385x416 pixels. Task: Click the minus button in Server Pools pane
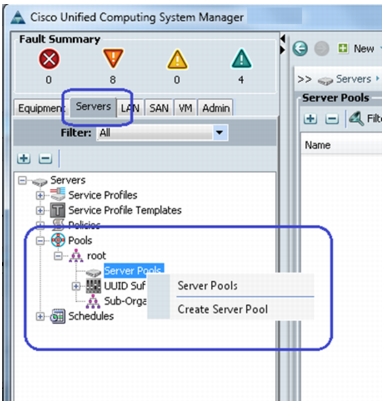click(x=332, y=118)
